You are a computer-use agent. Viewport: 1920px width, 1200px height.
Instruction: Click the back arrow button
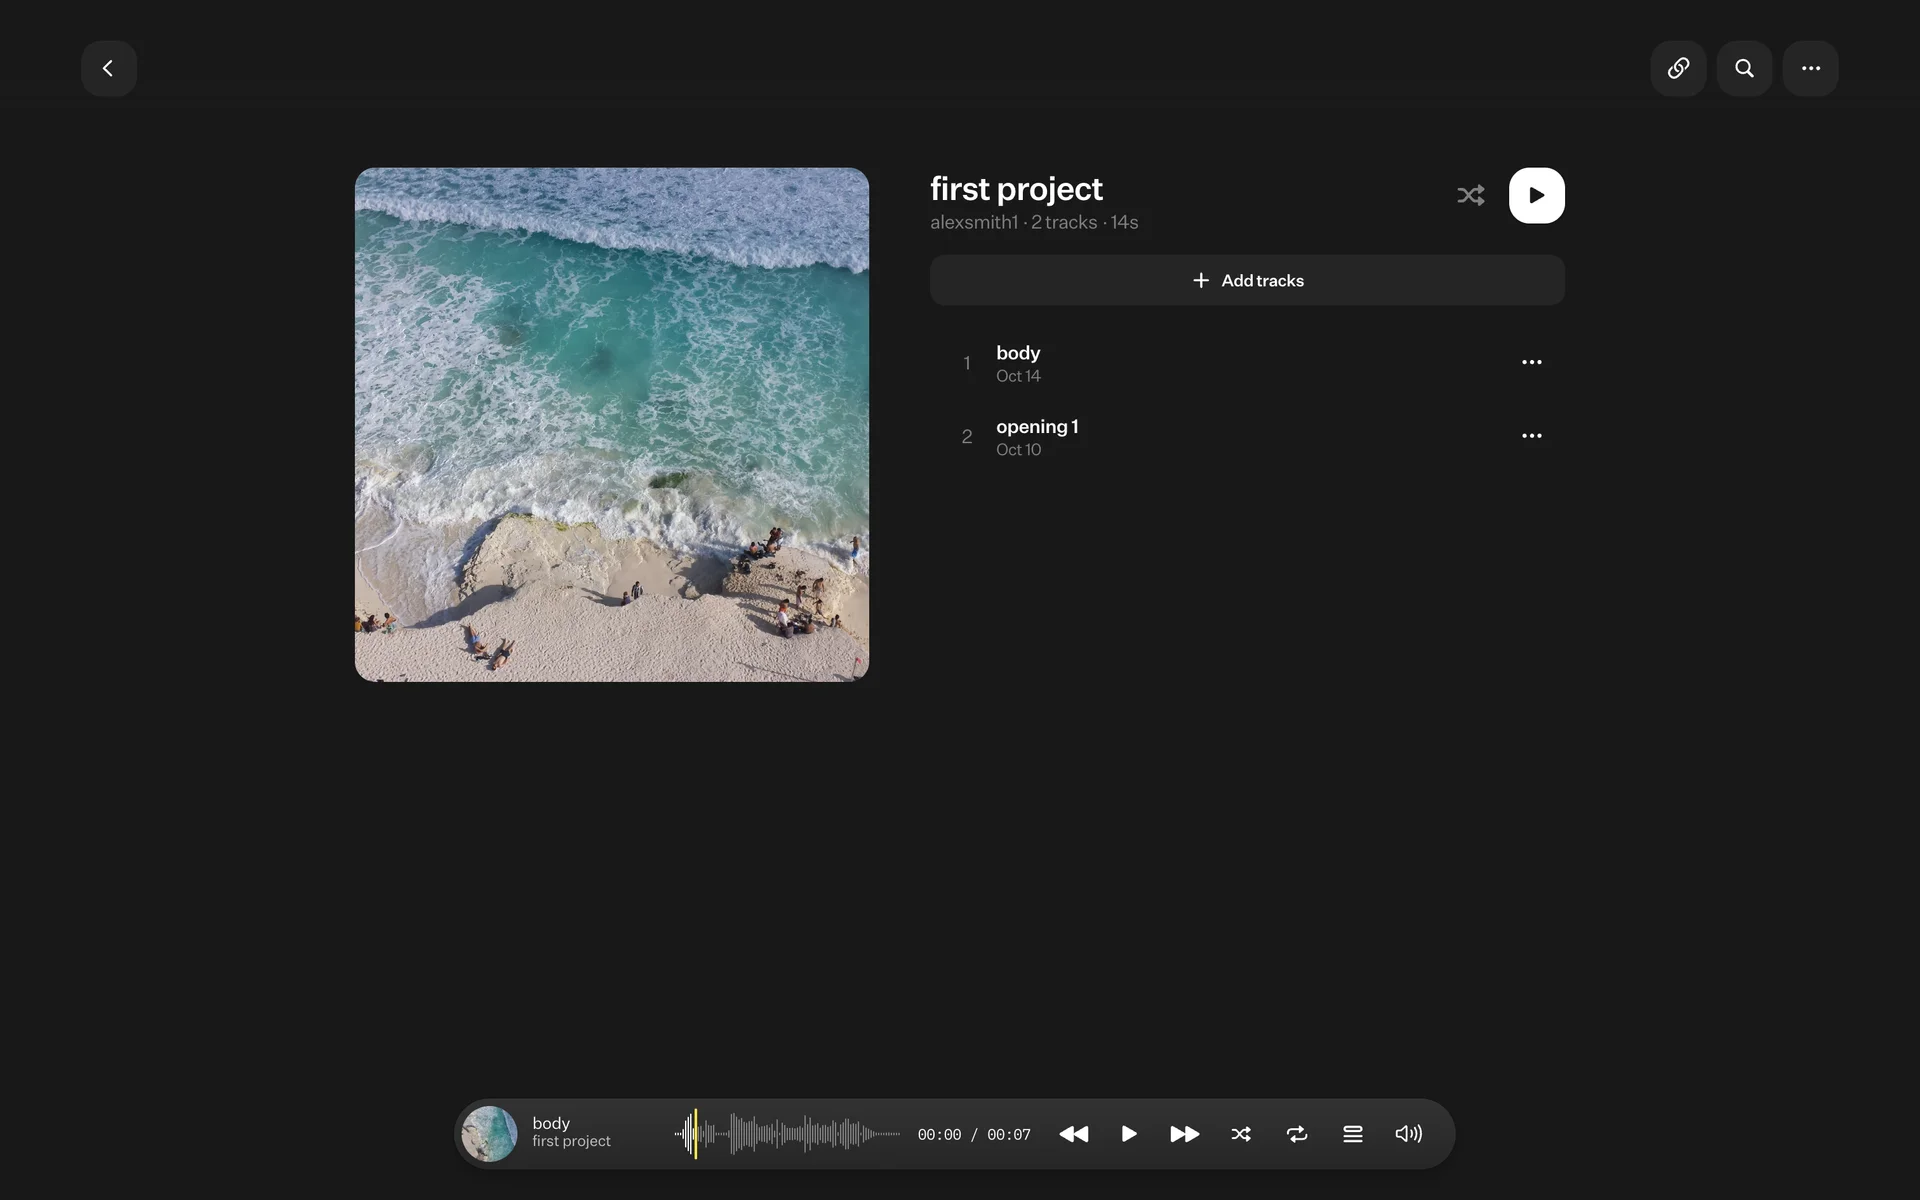[108, 68]
